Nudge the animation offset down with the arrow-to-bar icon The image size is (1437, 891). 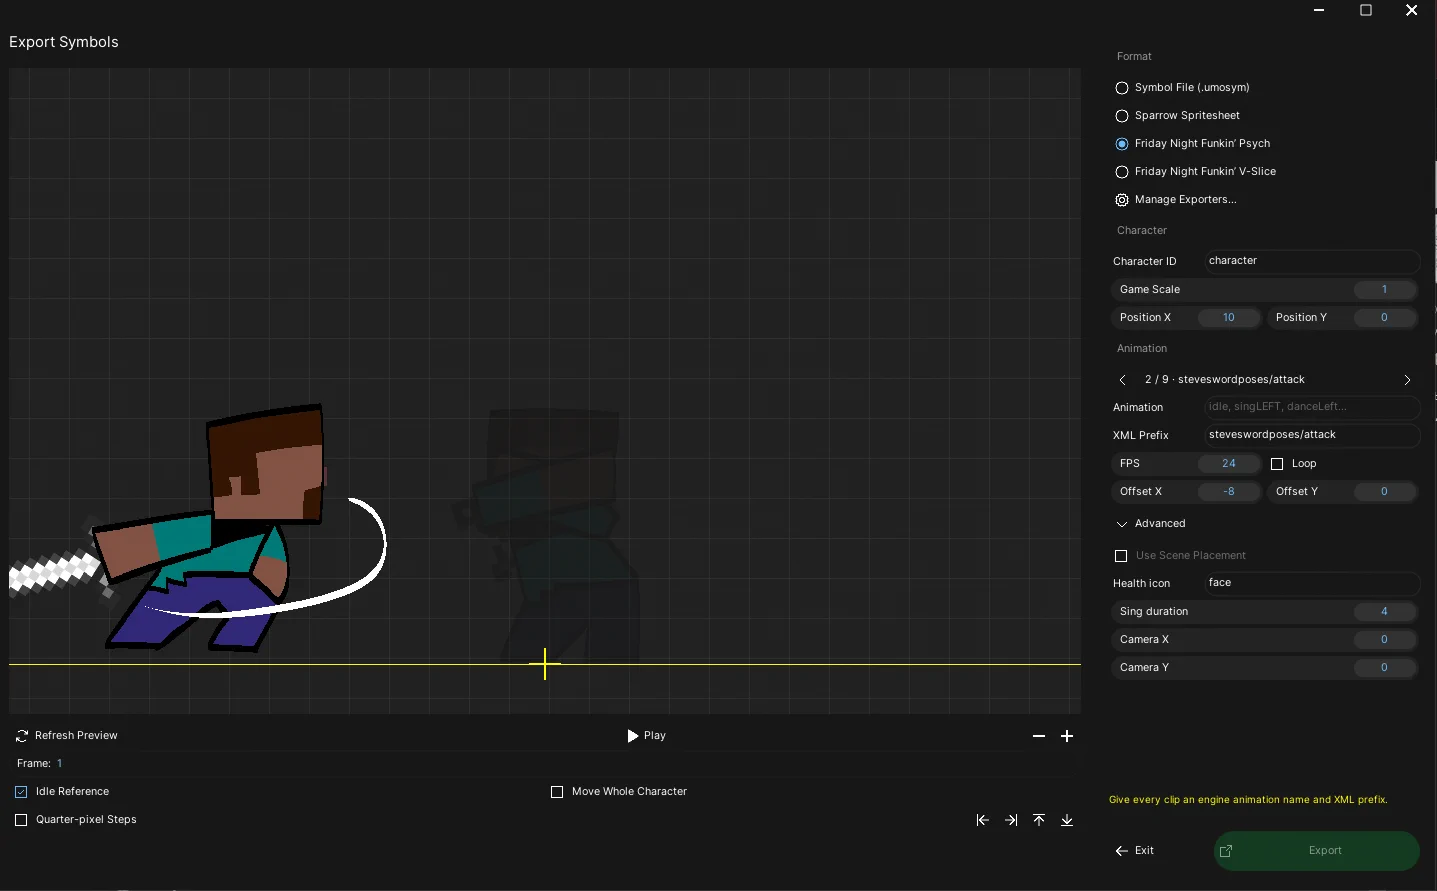tap(1067, 820)
